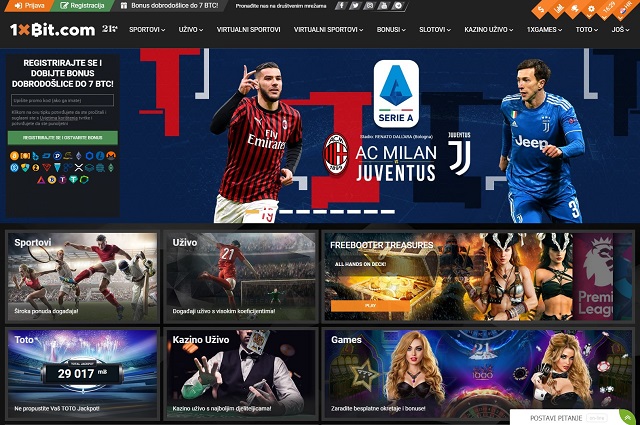Image resolution: width=640 pixels, height=425 pixels.
Task: Select the Bitcoin currency icon
Action: (14, 156)
